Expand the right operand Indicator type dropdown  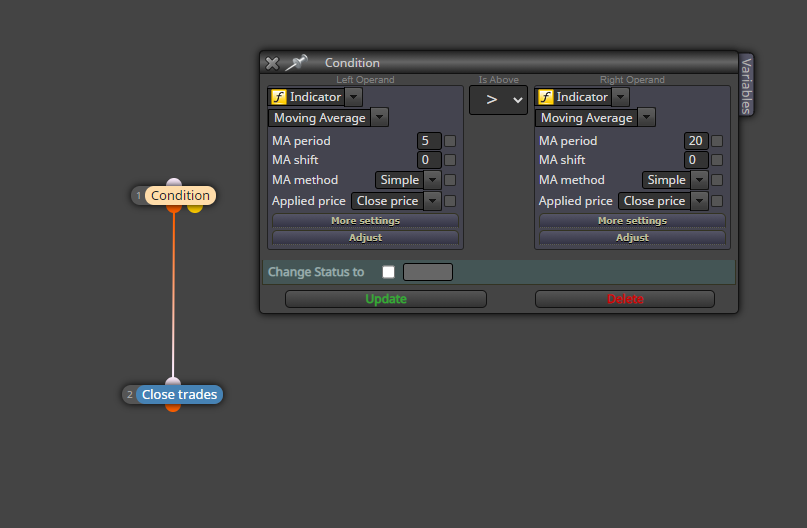coord(621,97)
